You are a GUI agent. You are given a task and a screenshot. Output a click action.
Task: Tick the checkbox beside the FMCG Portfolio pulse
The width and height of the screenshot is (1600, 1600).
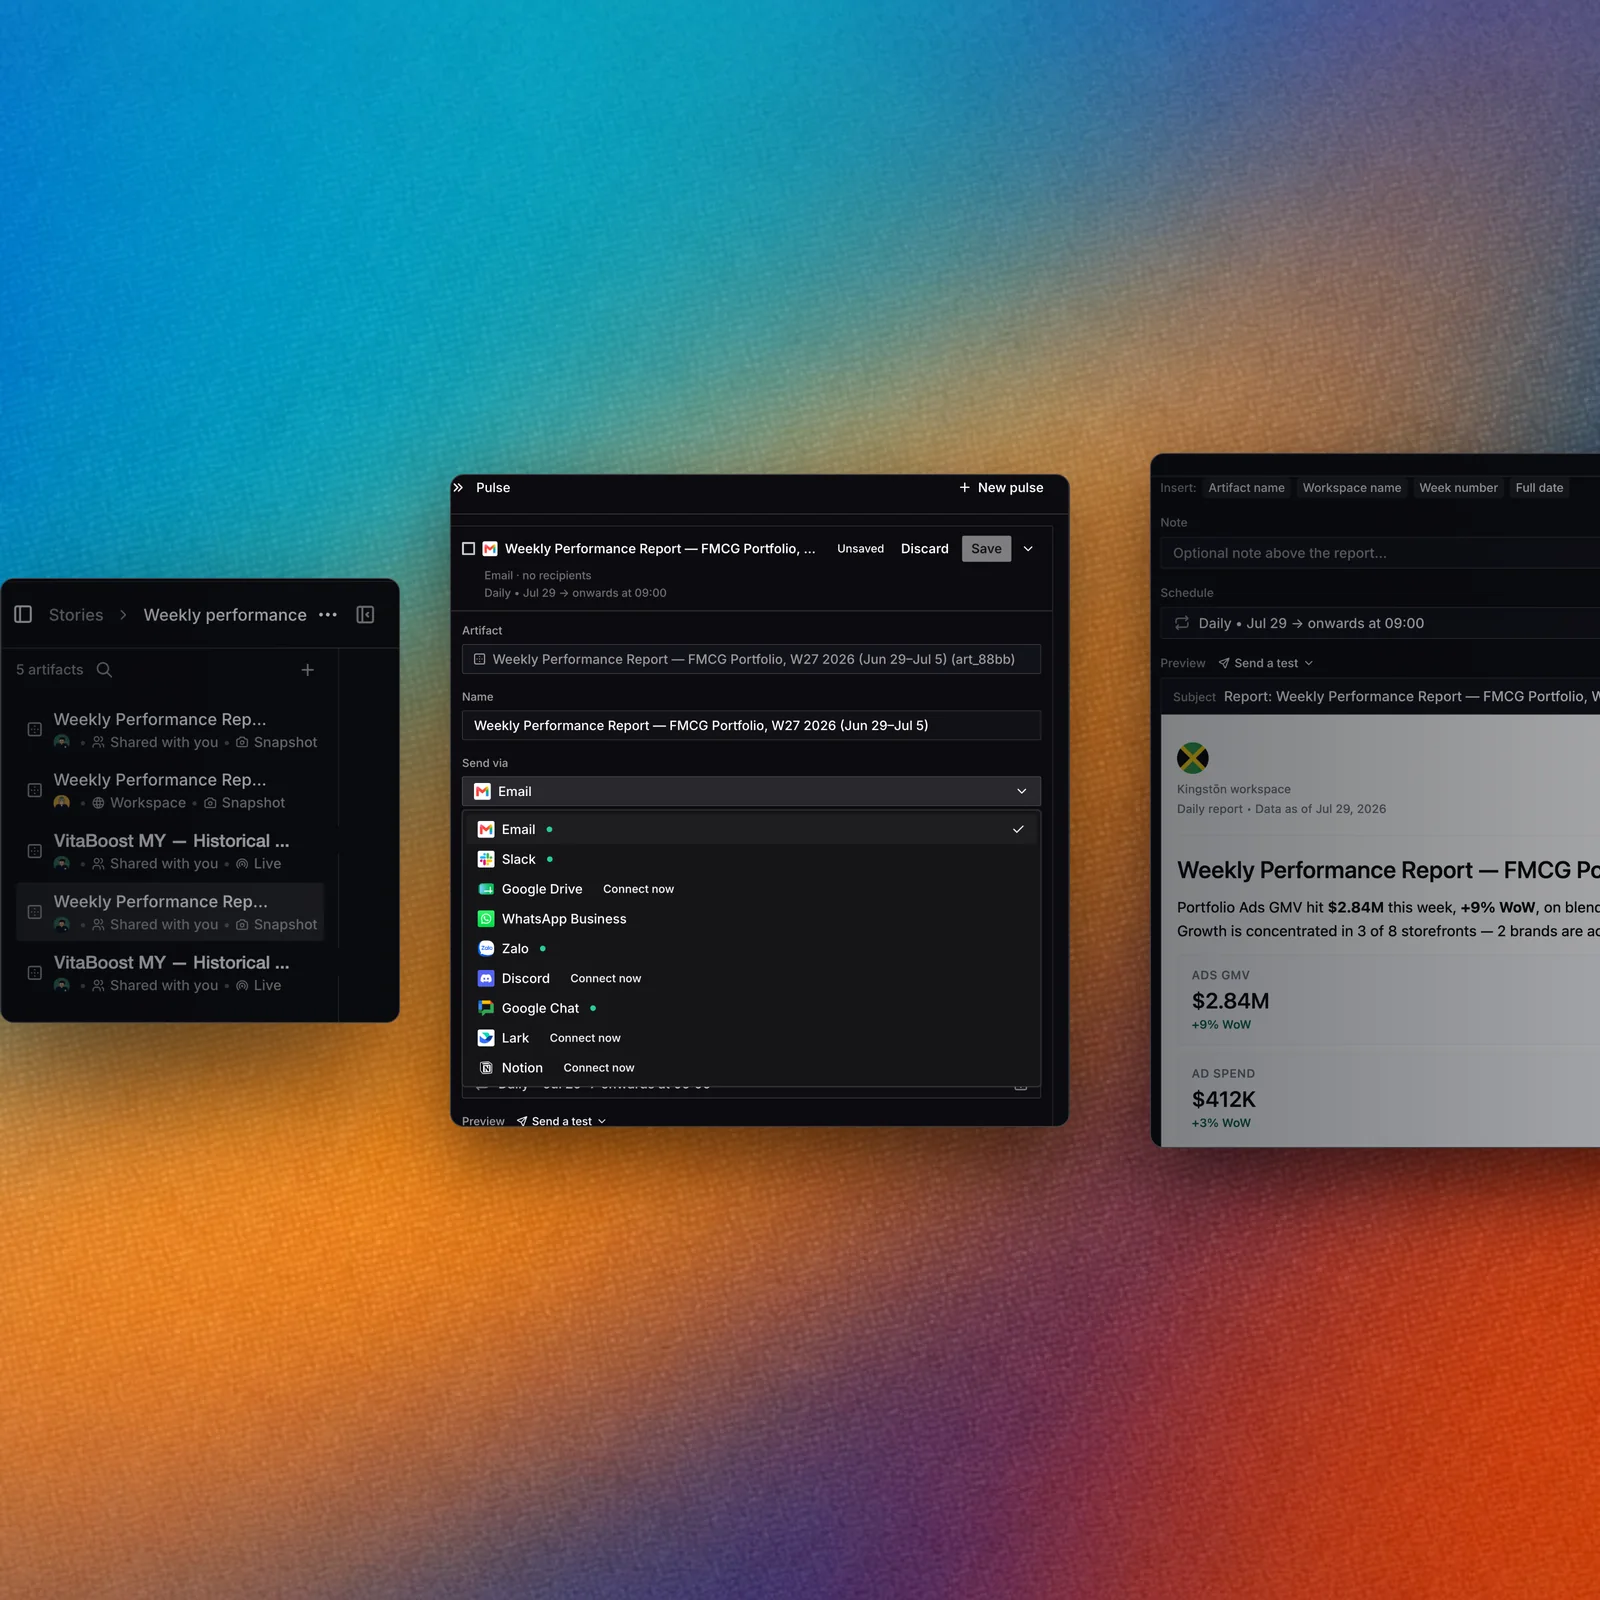[x=468, y=549]
